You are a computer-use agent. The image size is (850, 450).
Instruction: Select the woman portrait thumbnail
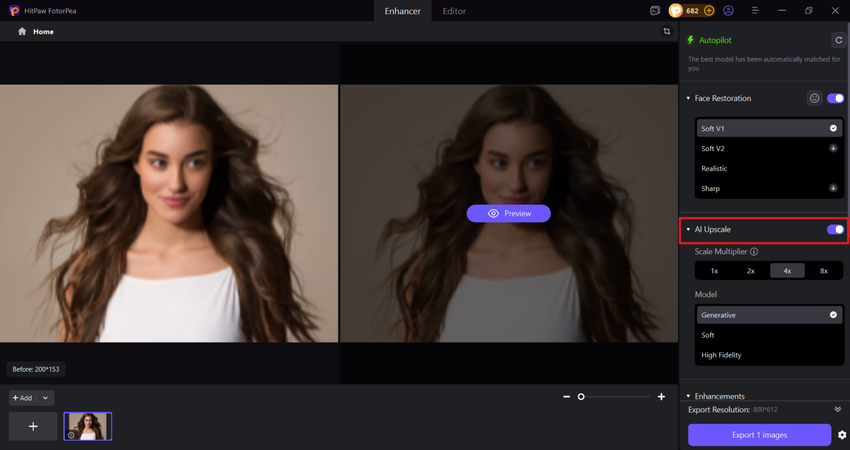point(88,426)
